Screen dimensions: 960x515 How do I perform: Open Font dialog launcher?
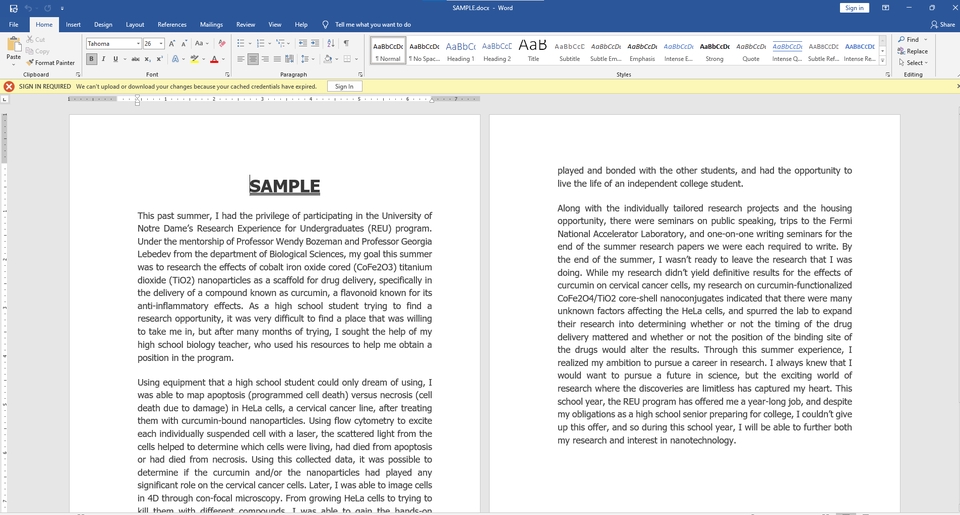[227, 75]
